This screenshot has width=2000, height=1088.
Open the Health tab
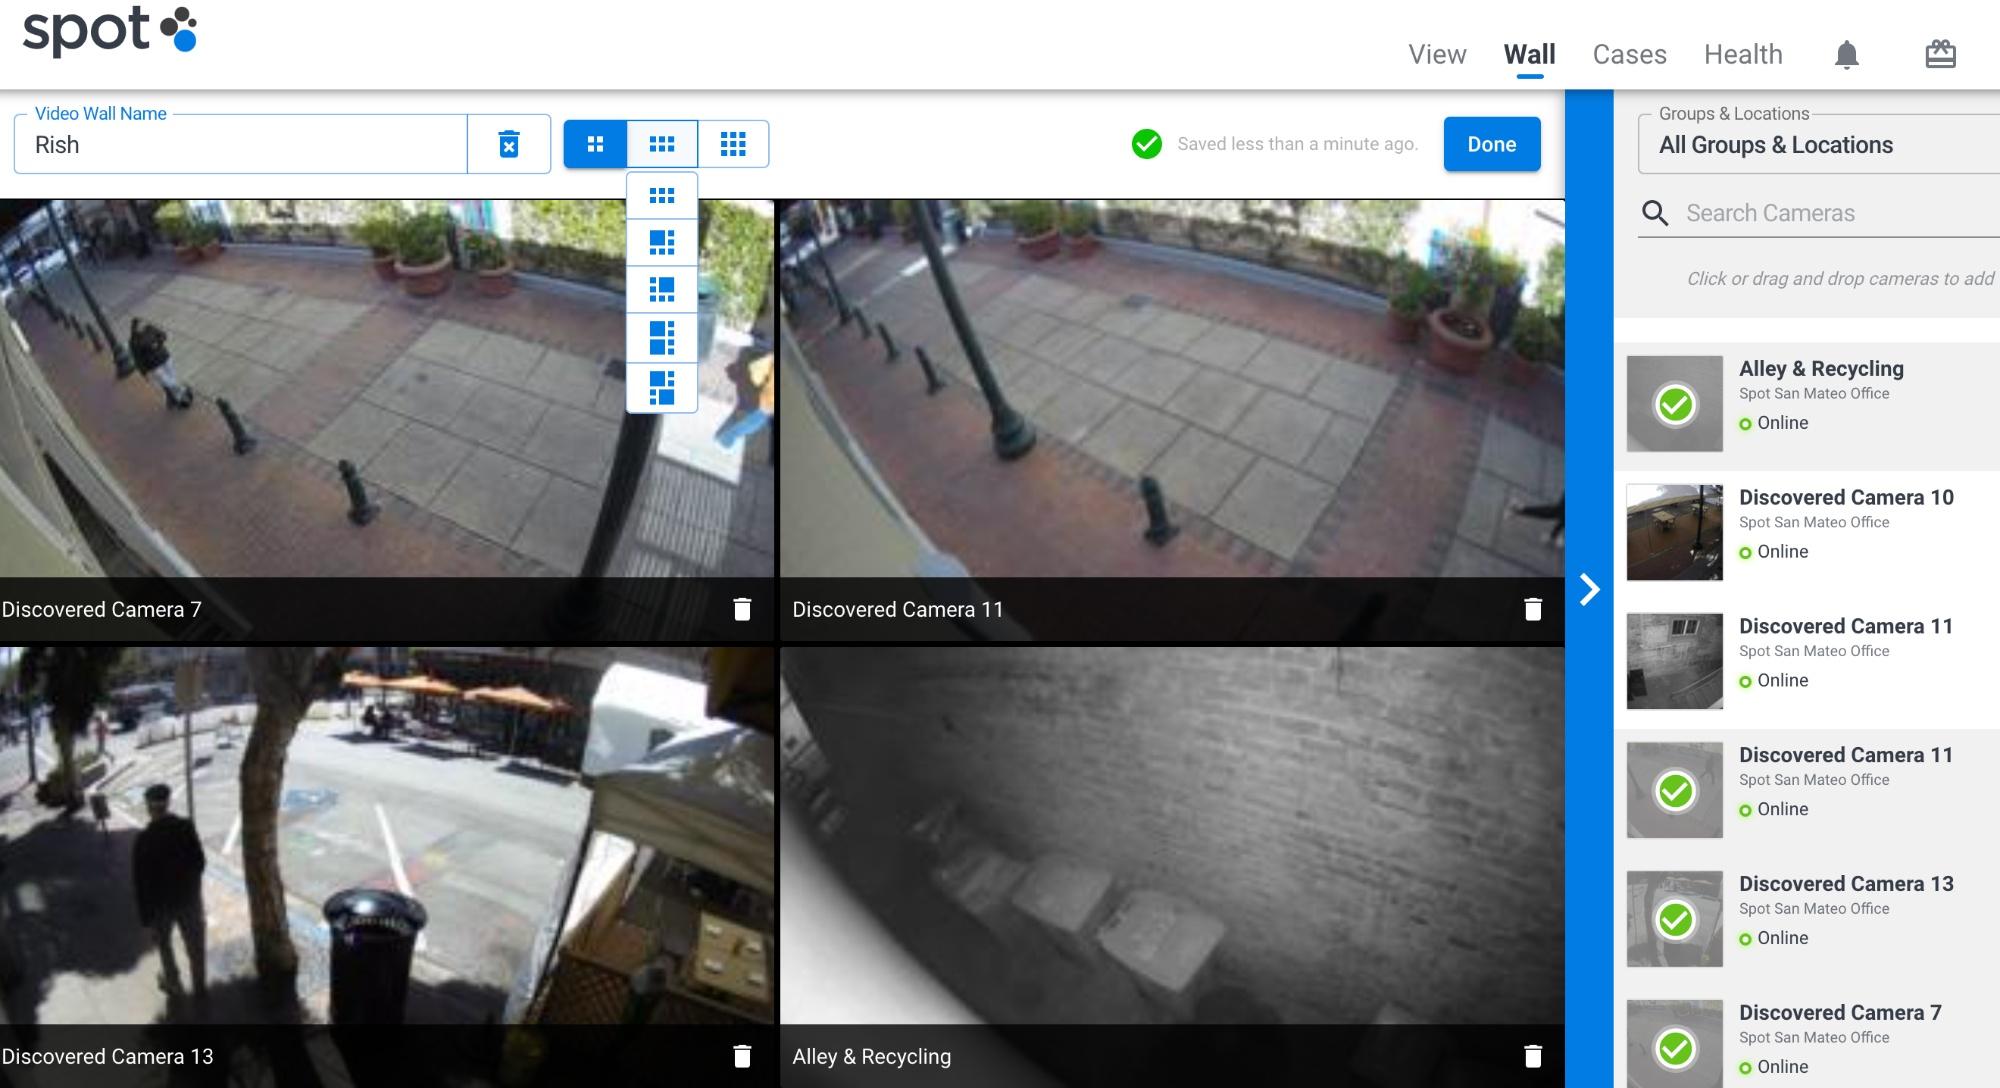point(1743,54)
